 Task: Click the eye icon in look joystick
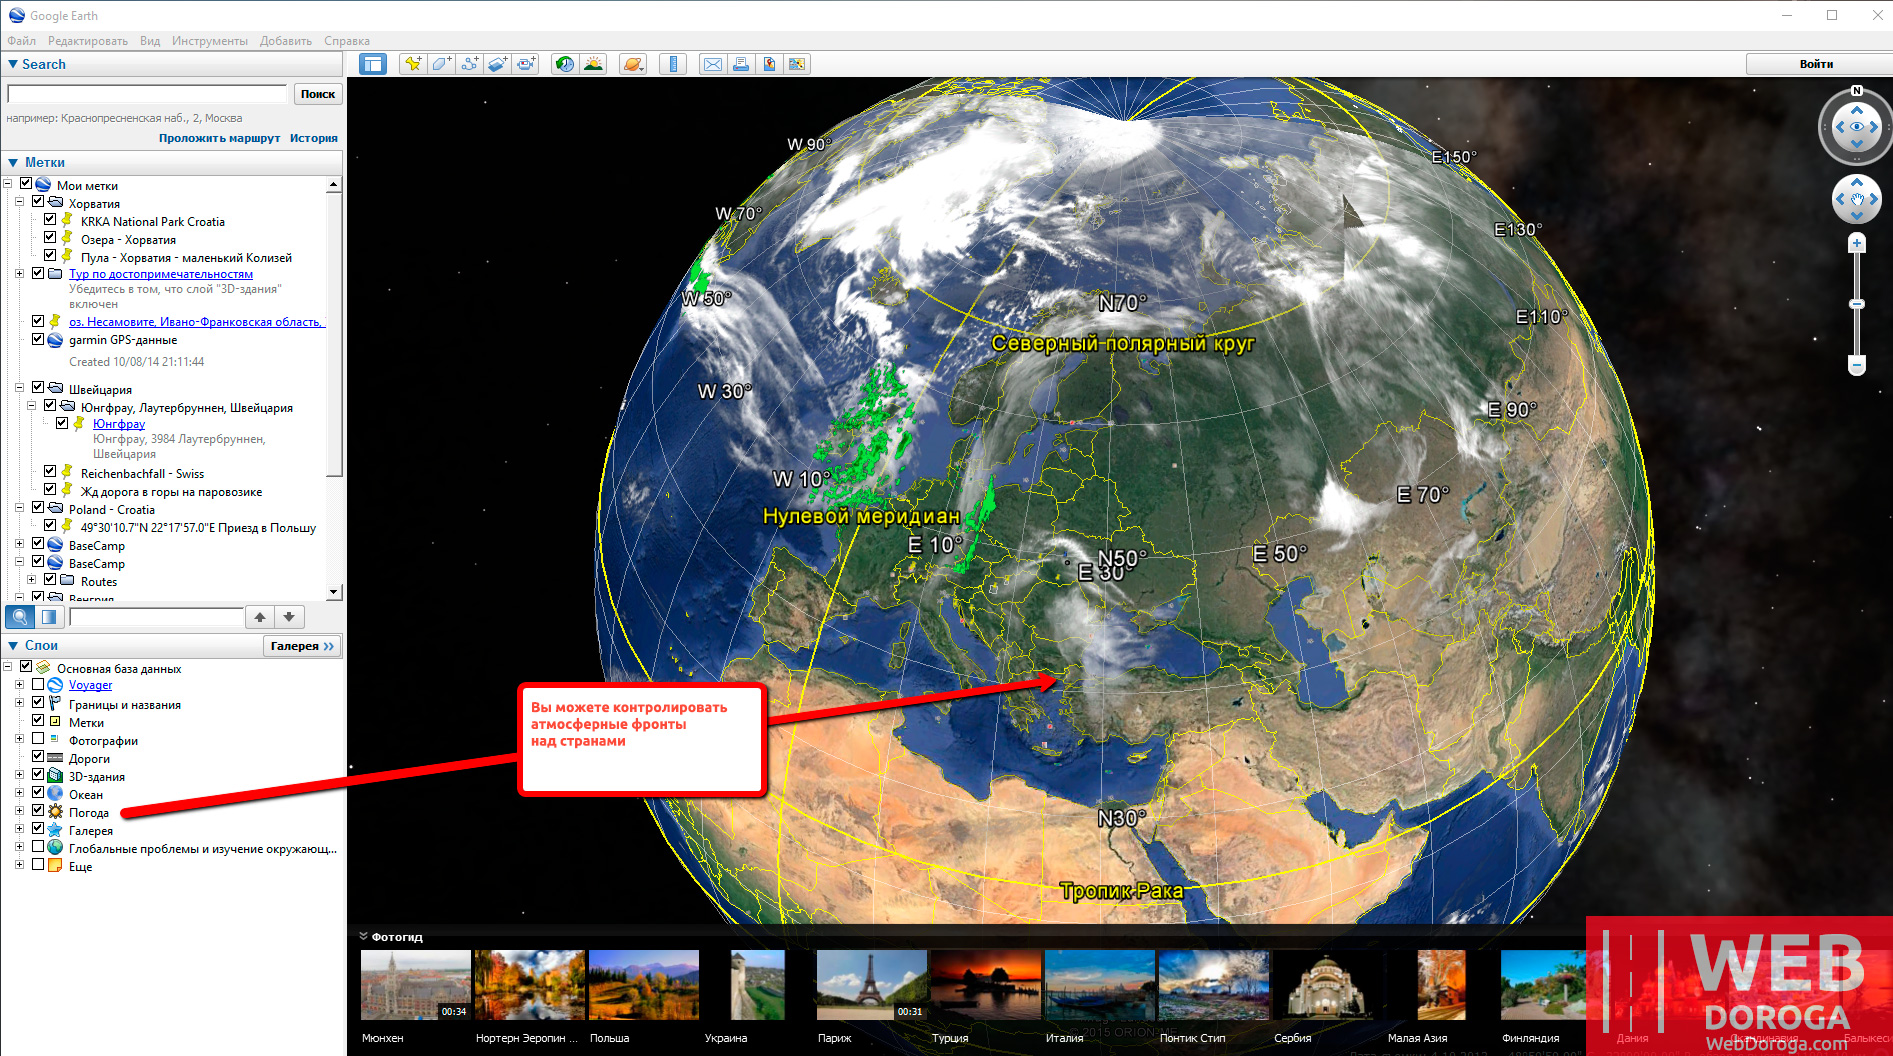click(1857, 127)
